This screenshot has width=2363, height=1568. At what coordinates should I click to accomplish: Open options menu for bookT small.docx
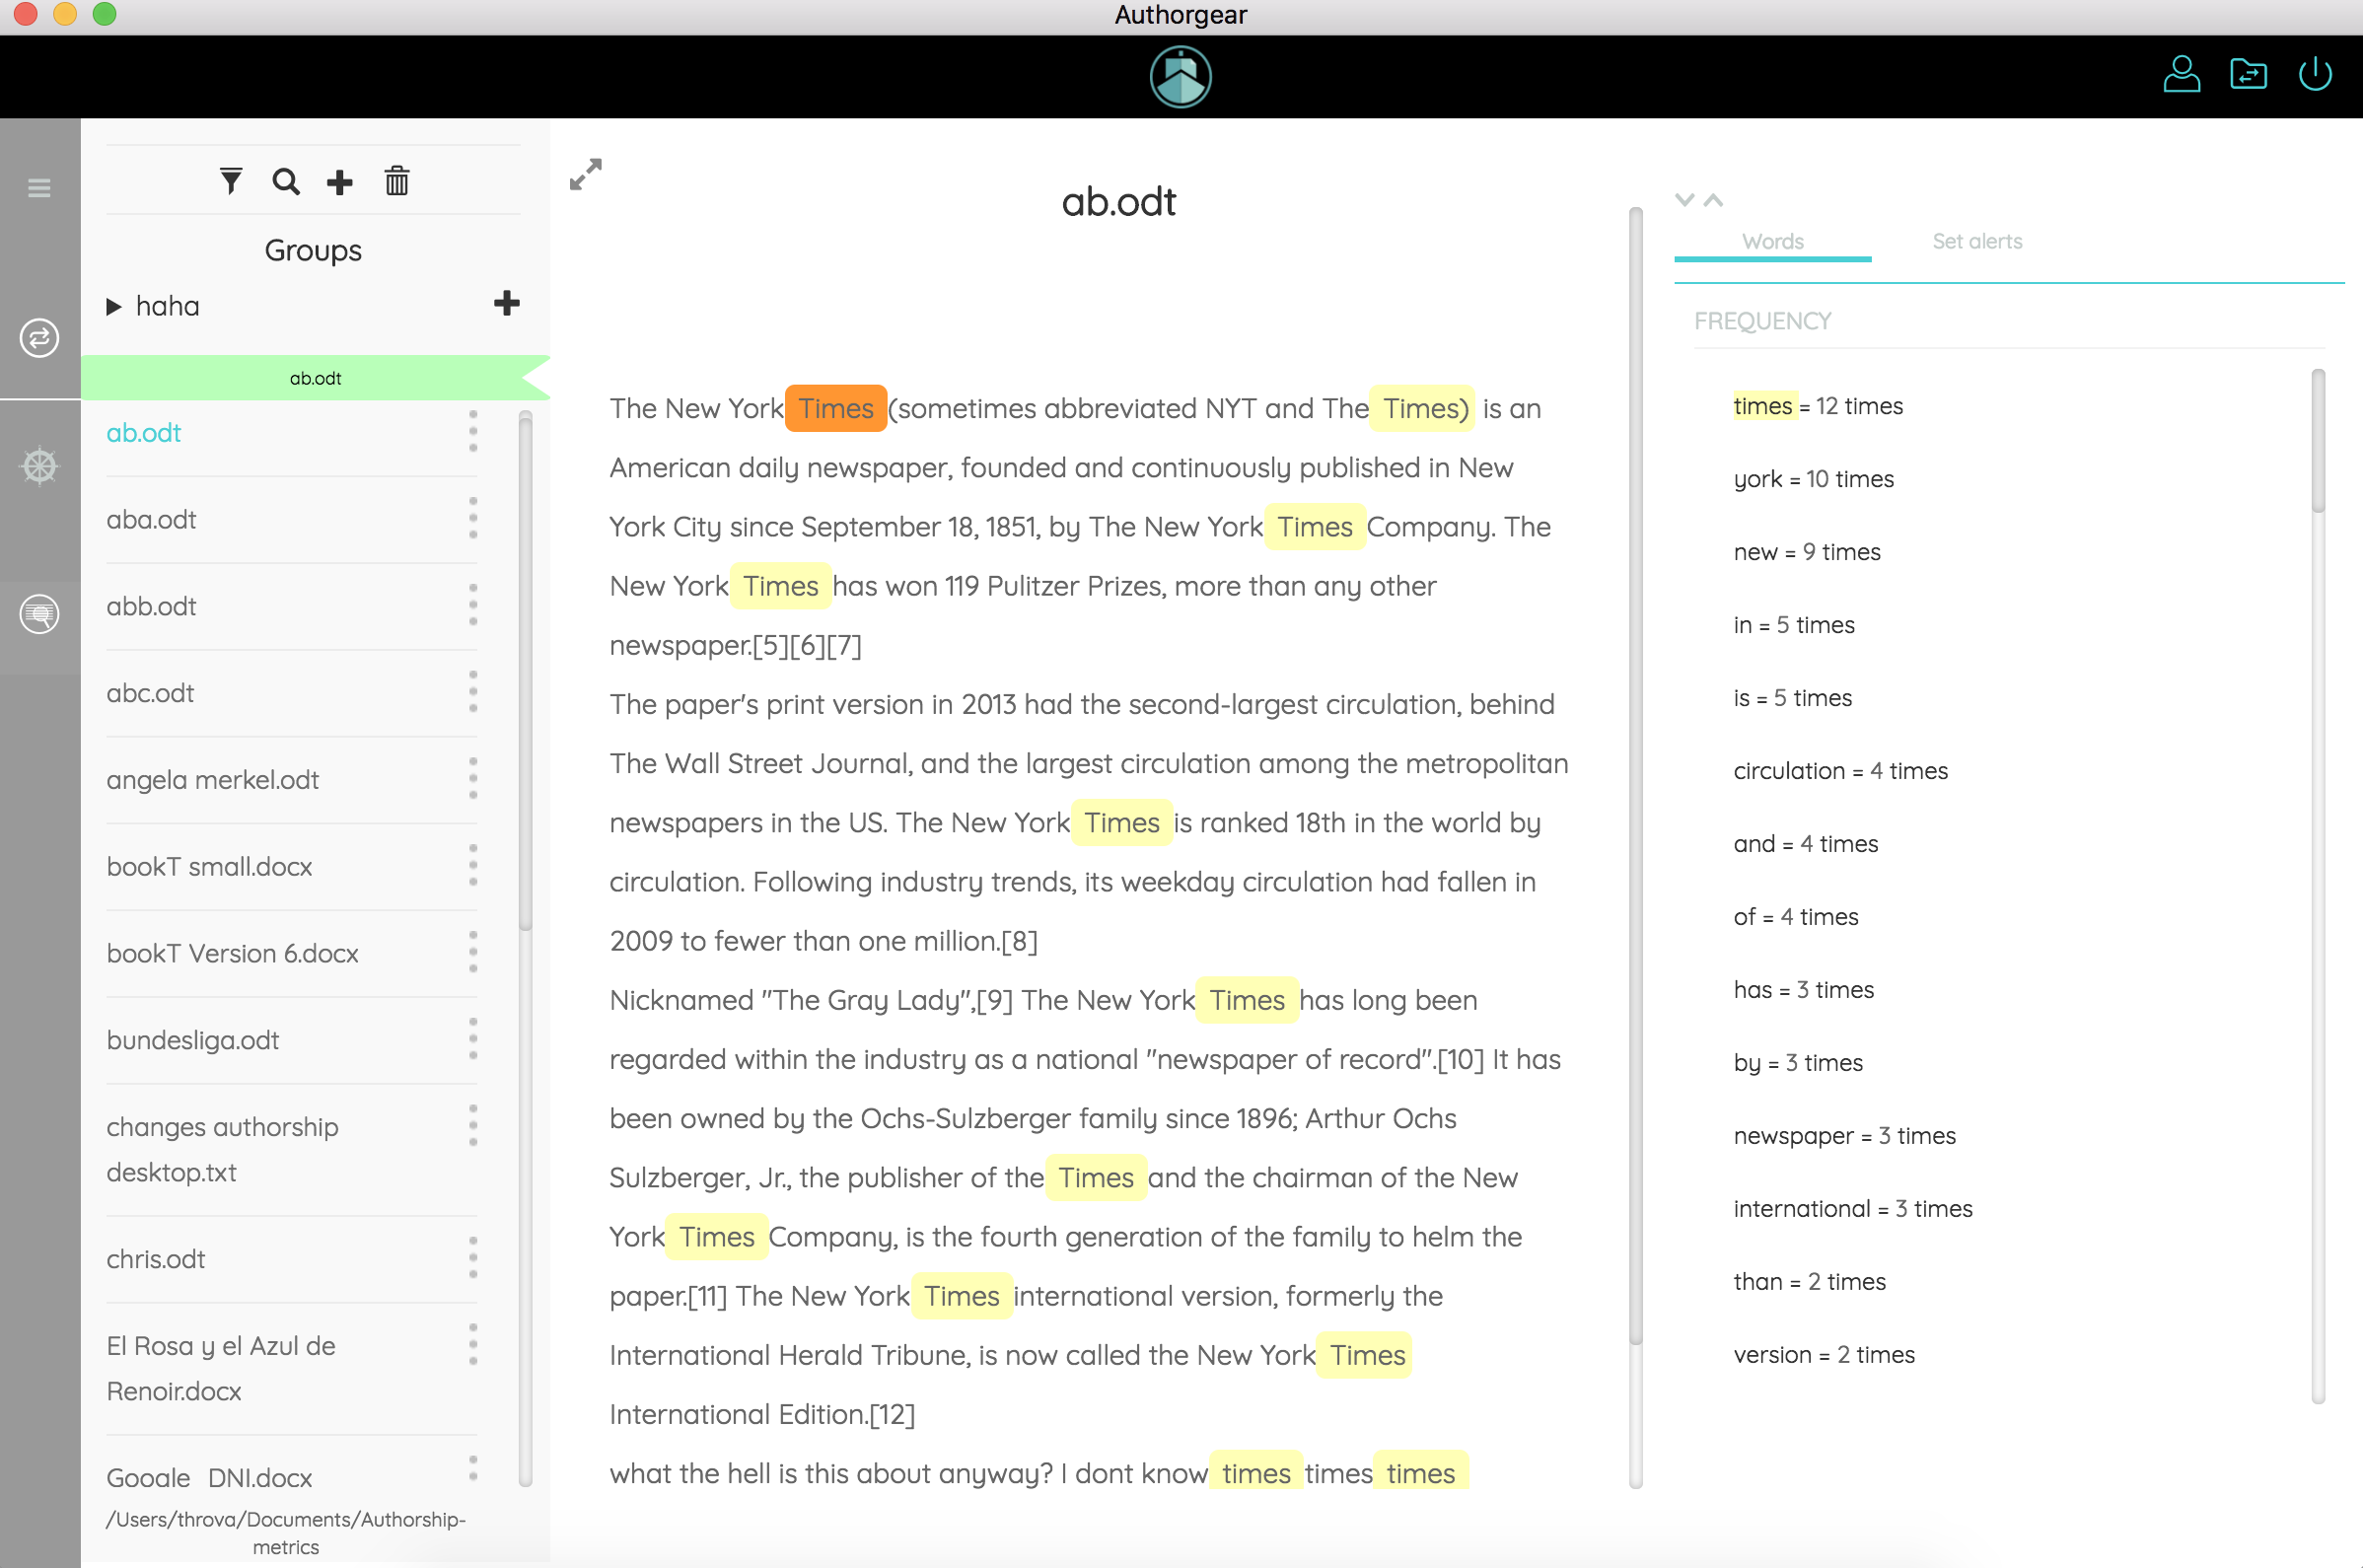pyautogui.click(x=473, y=866)
